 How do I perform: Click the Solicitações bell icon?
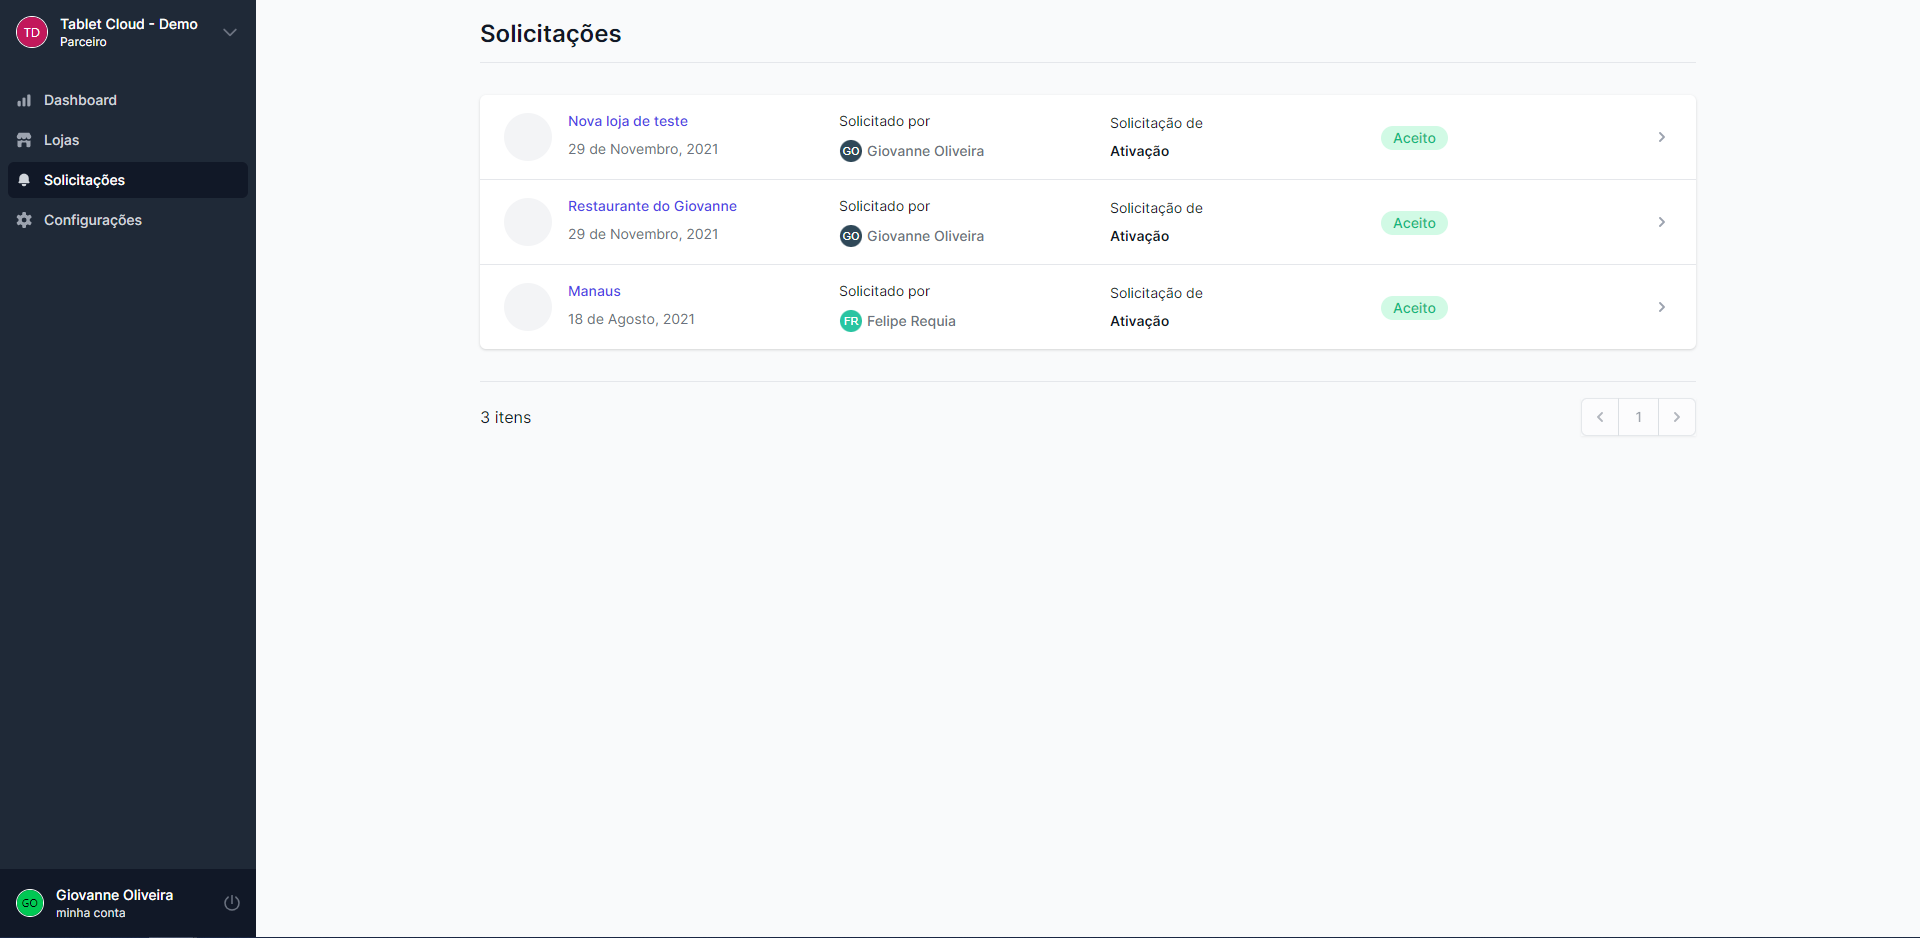[24, 180]
